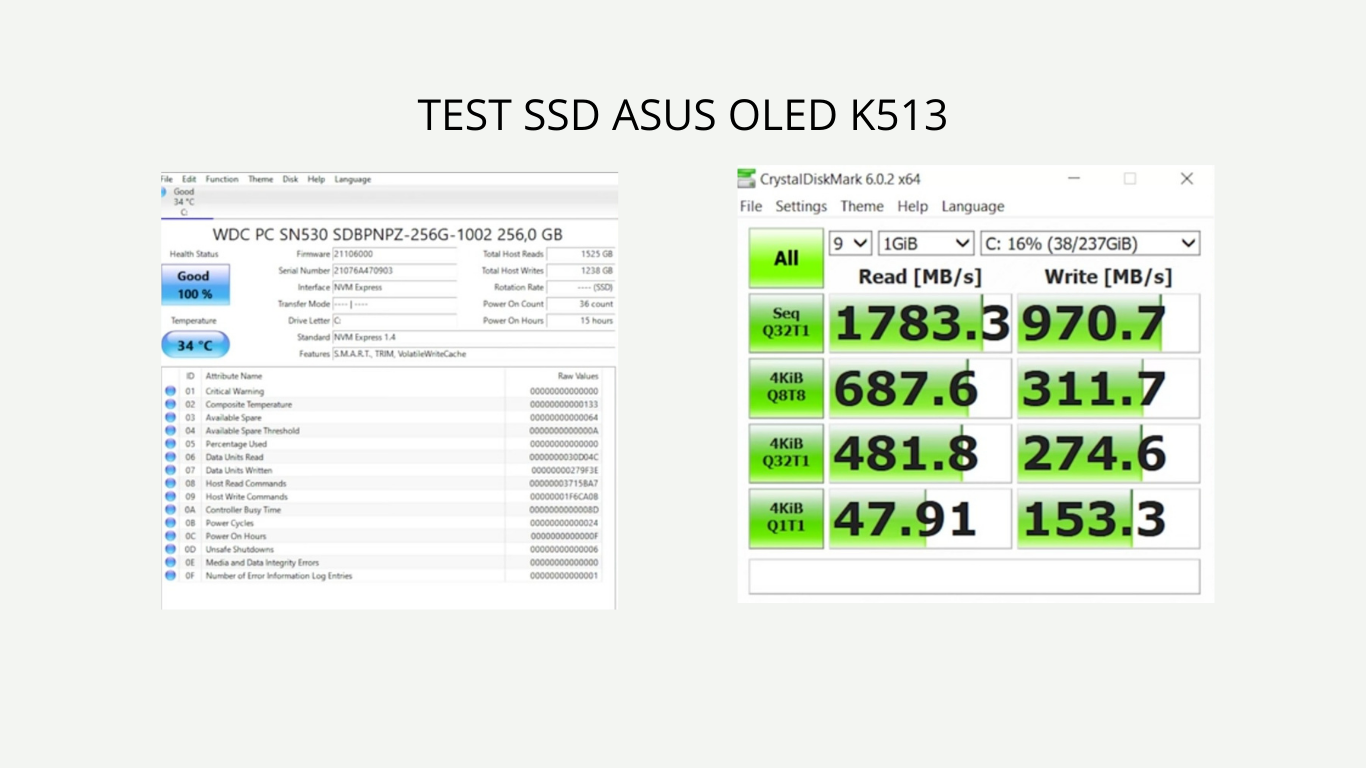Click the Good 100 % health status button
This screenshot has height=768, width=1366.
click(195, 285)
